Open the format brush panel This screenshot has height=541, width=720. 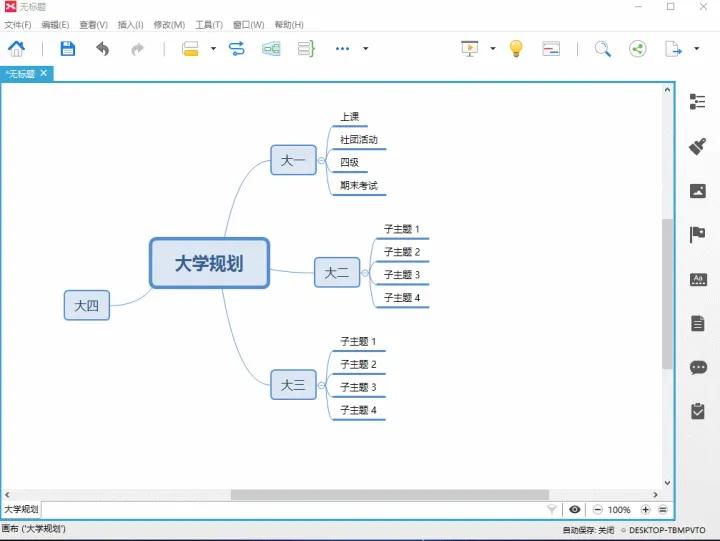pos(698,147)
